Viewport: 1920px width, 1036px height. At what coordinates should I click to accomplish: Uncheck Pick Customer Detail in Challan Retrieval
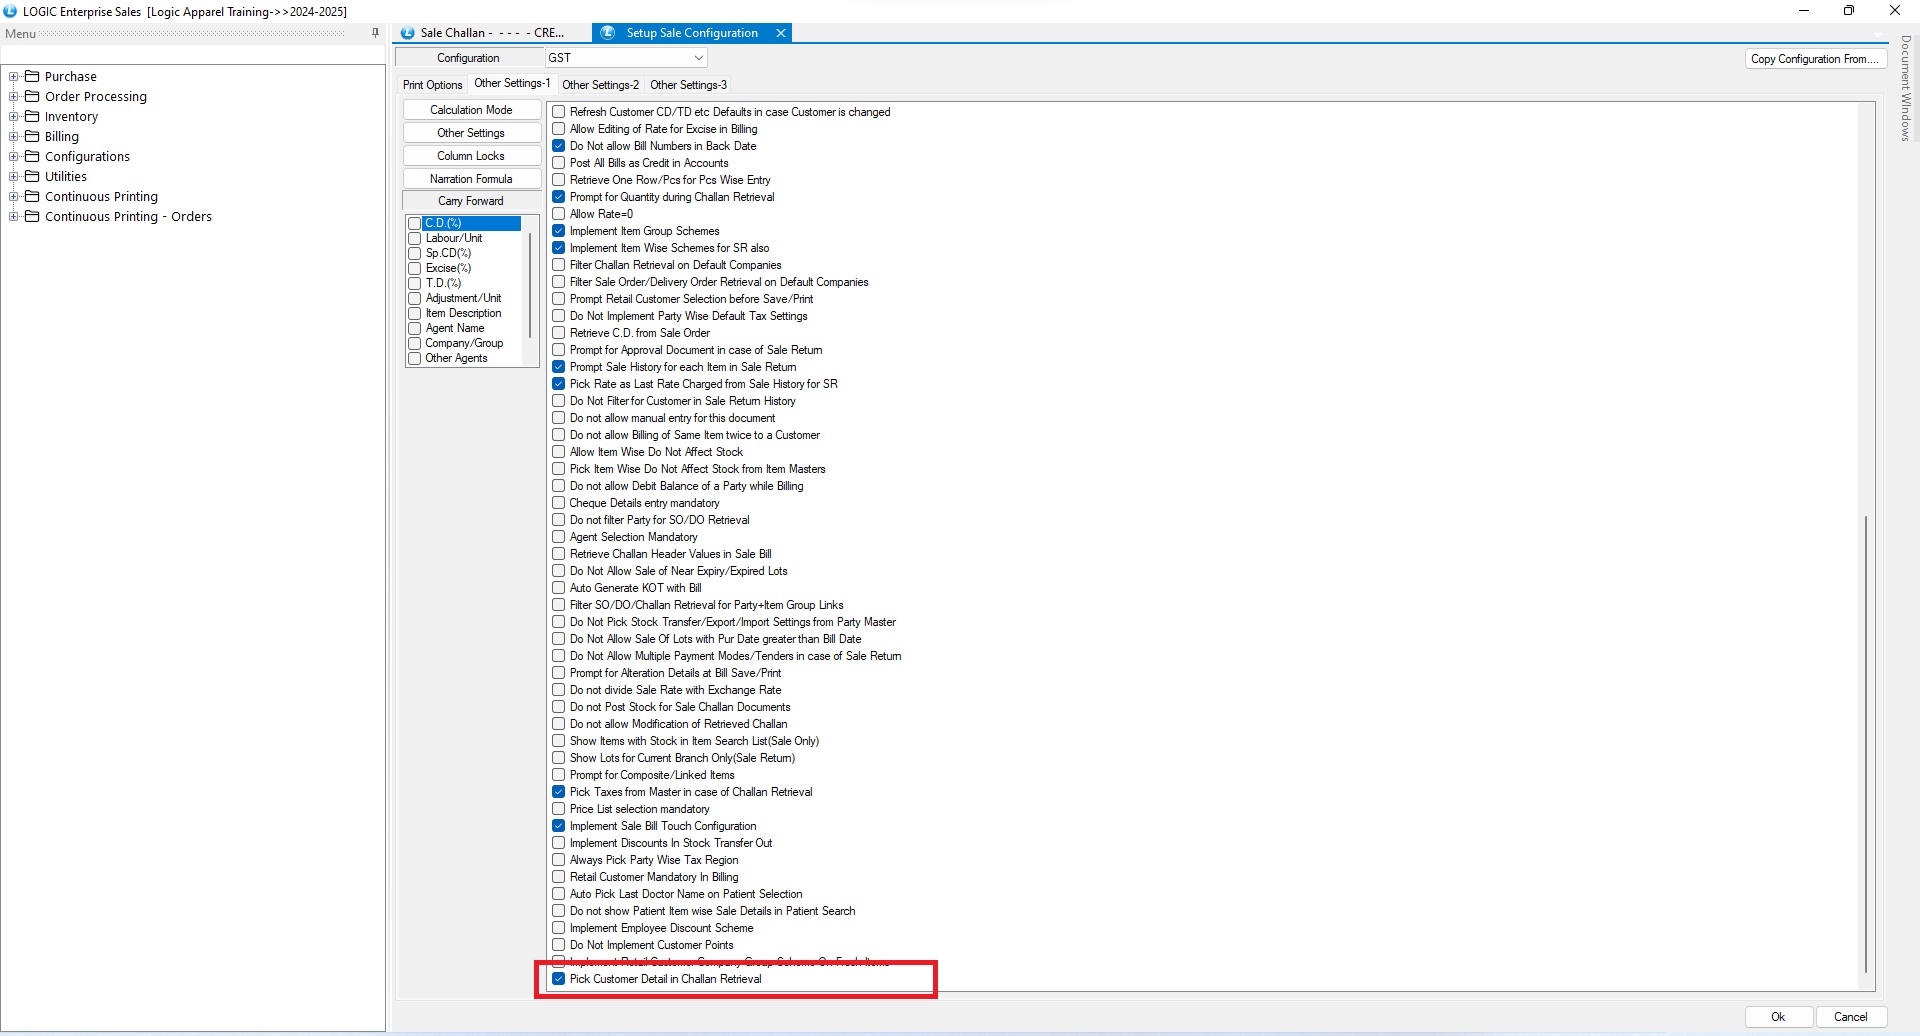point(559,979)
